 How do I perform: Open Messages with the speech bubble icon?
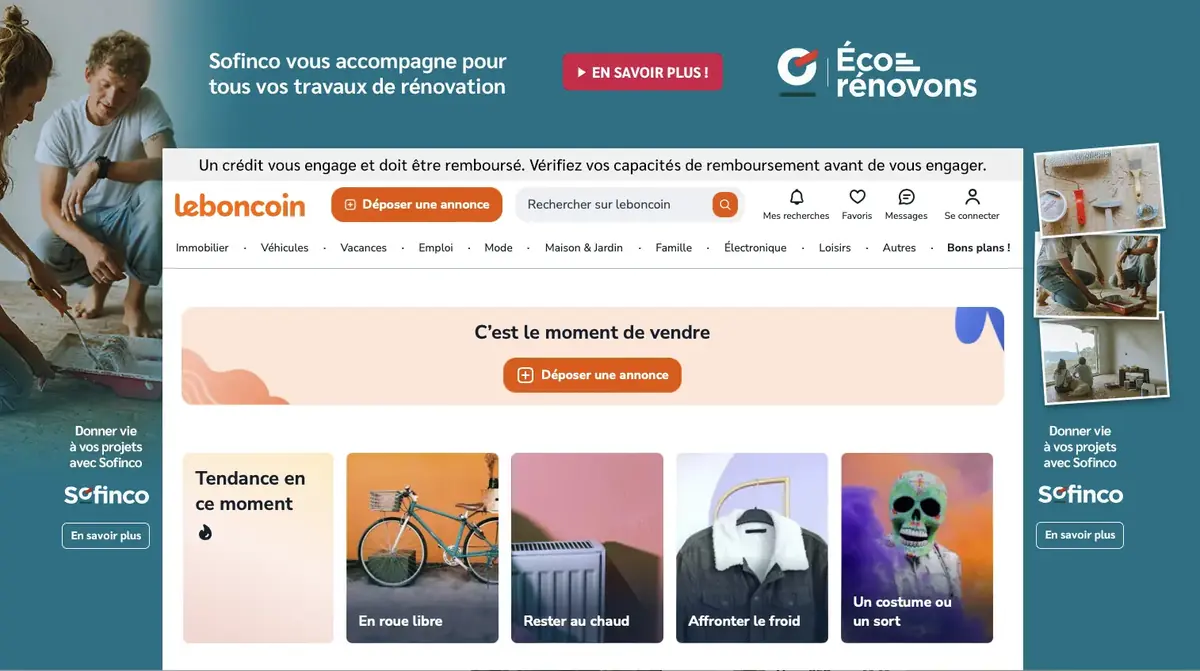[x=905, y=197]
